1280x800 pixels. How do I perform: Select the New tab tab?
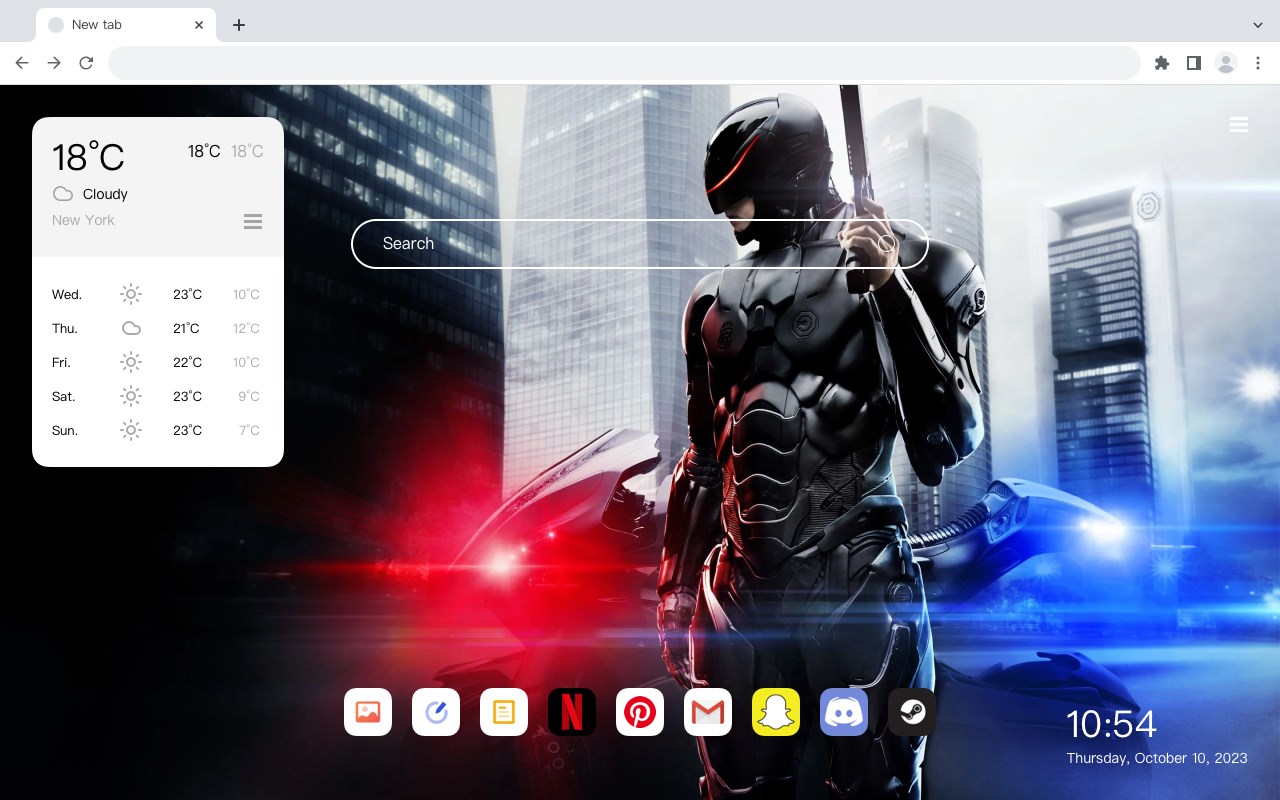[126, 25]
